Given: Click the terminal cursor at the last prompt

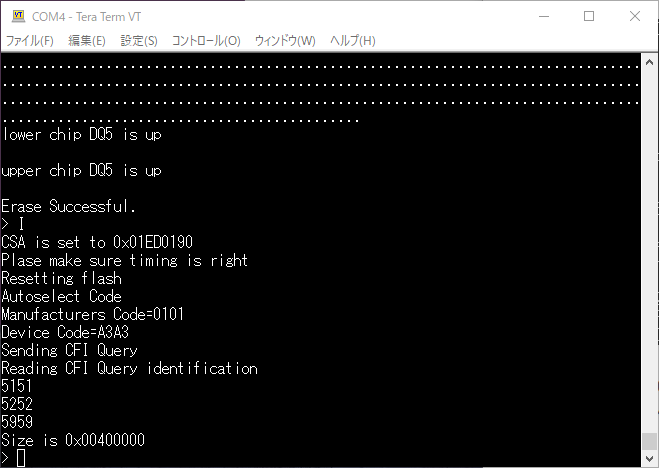Looking at the screenshot, I should point(21,459).
